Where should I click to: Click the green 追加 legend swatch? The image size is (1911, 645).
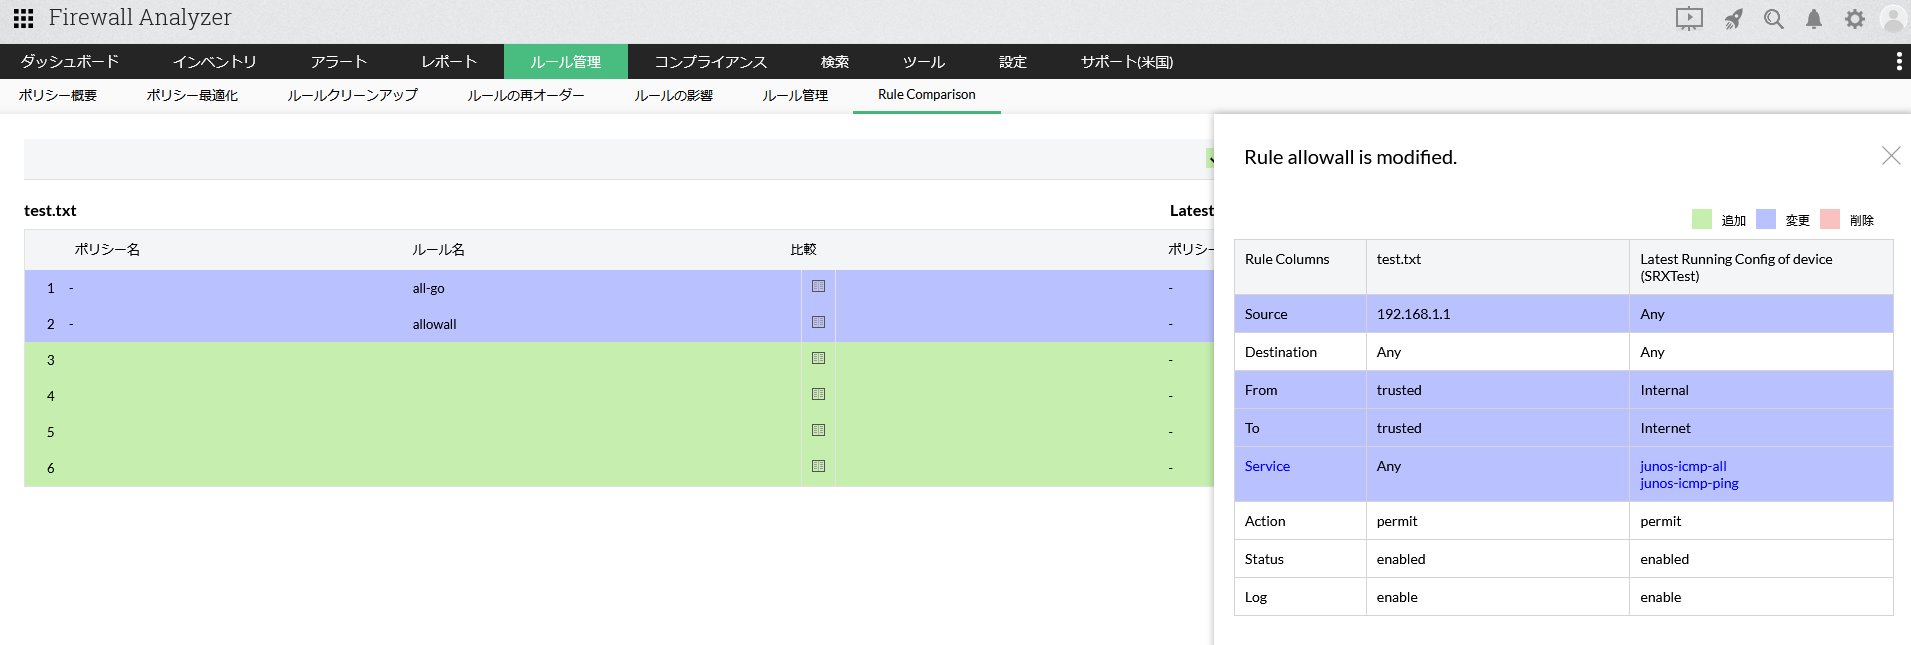pyautogui.click(x=1701, y=220)
